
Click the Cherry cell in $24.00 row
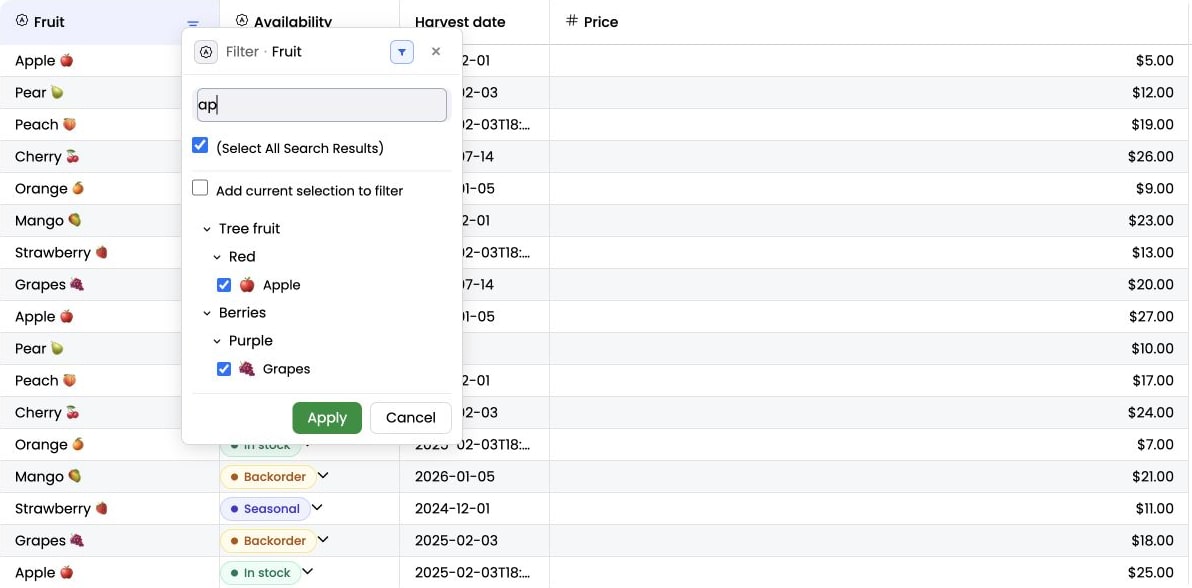(x=109, y=412)
